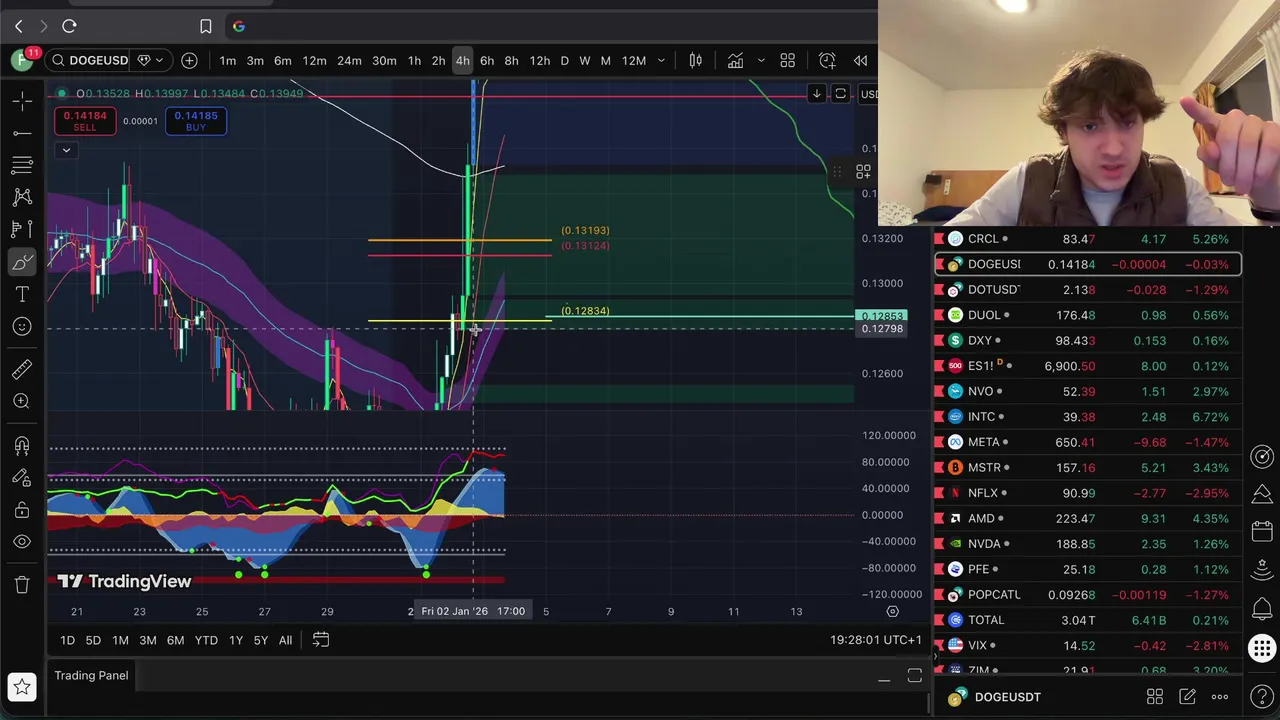Select the text annotation tool
1280x720 pixels.
pos(22,294)
